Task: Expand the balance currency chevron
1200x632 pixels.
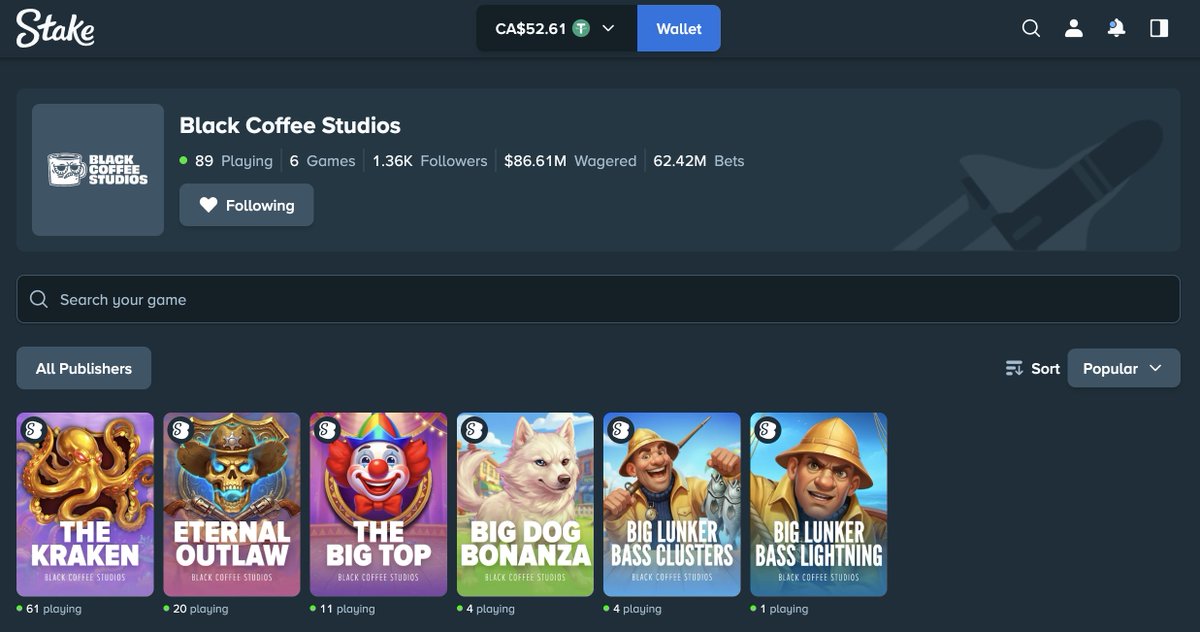Action: (608, 29)
